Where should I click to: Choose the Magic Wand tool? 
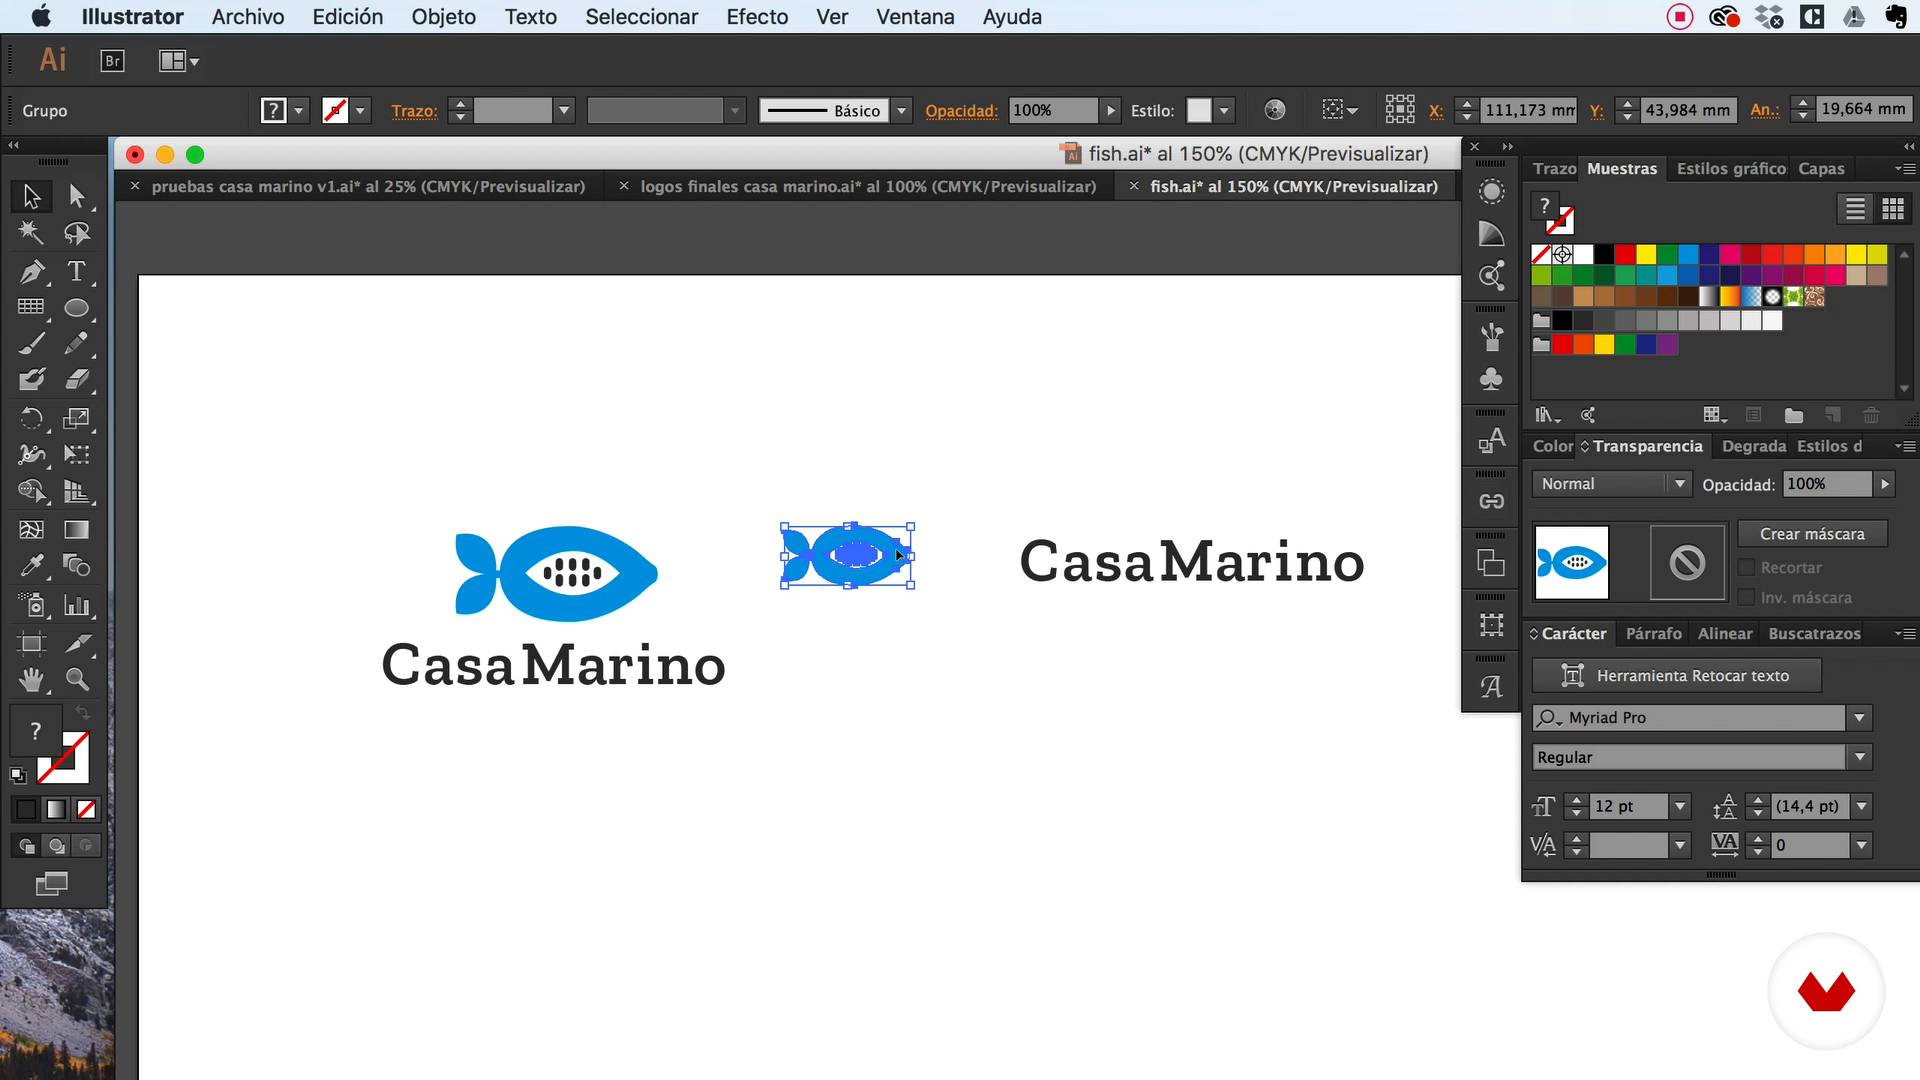pos(31,233)
